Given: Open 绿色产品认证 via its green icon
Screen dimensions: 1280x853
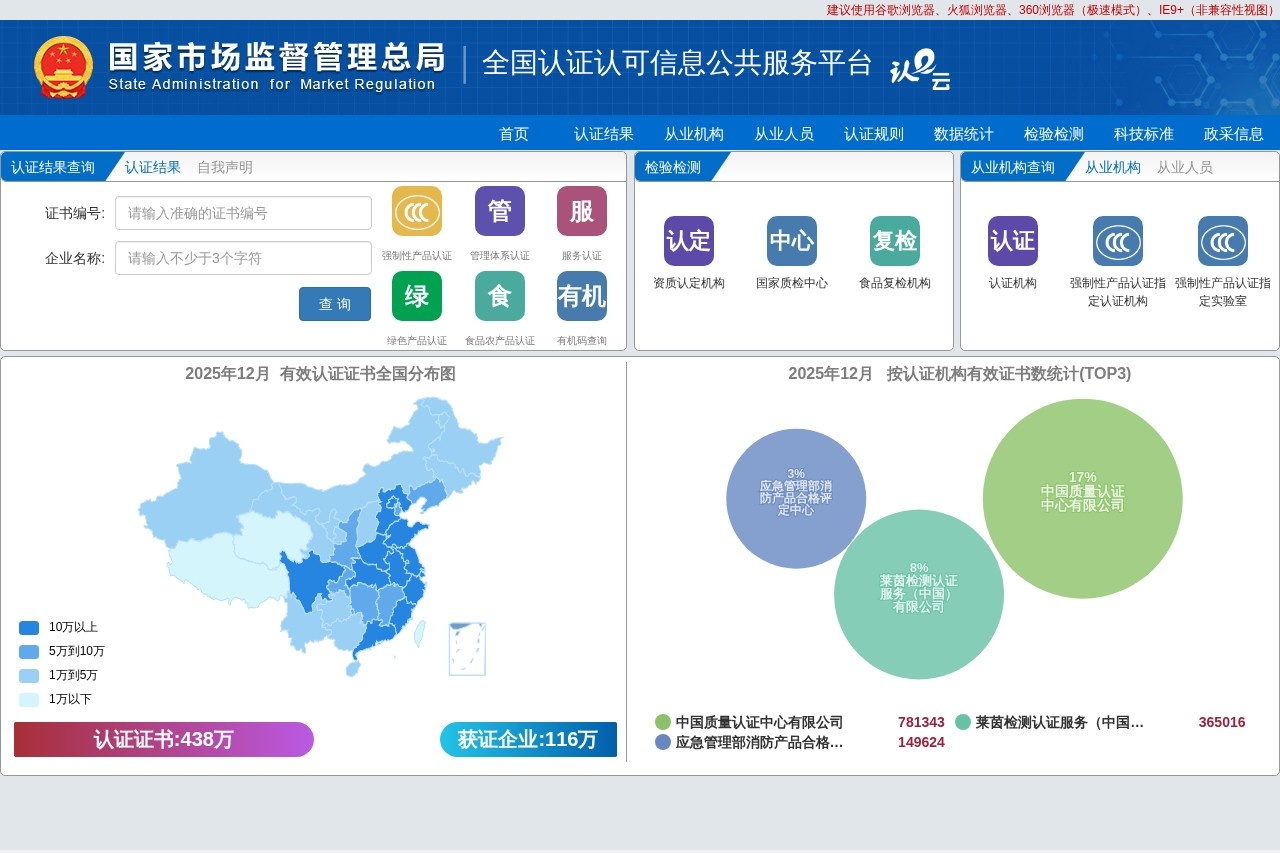Looking at the screenshot, I should tap(417, 296).
